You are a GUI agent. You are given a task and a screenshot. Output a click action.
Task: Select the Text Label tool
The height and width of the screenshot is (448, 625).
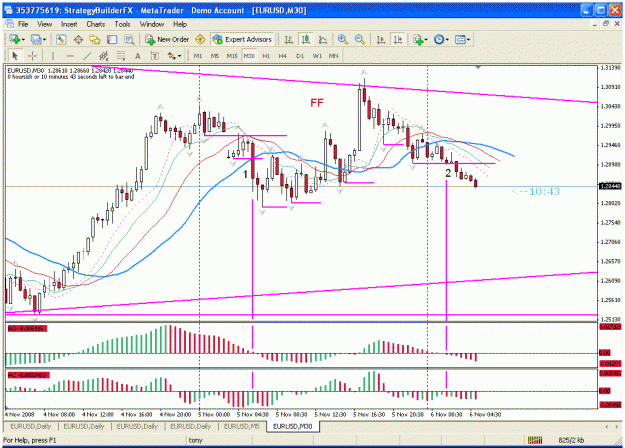point(155,56)
